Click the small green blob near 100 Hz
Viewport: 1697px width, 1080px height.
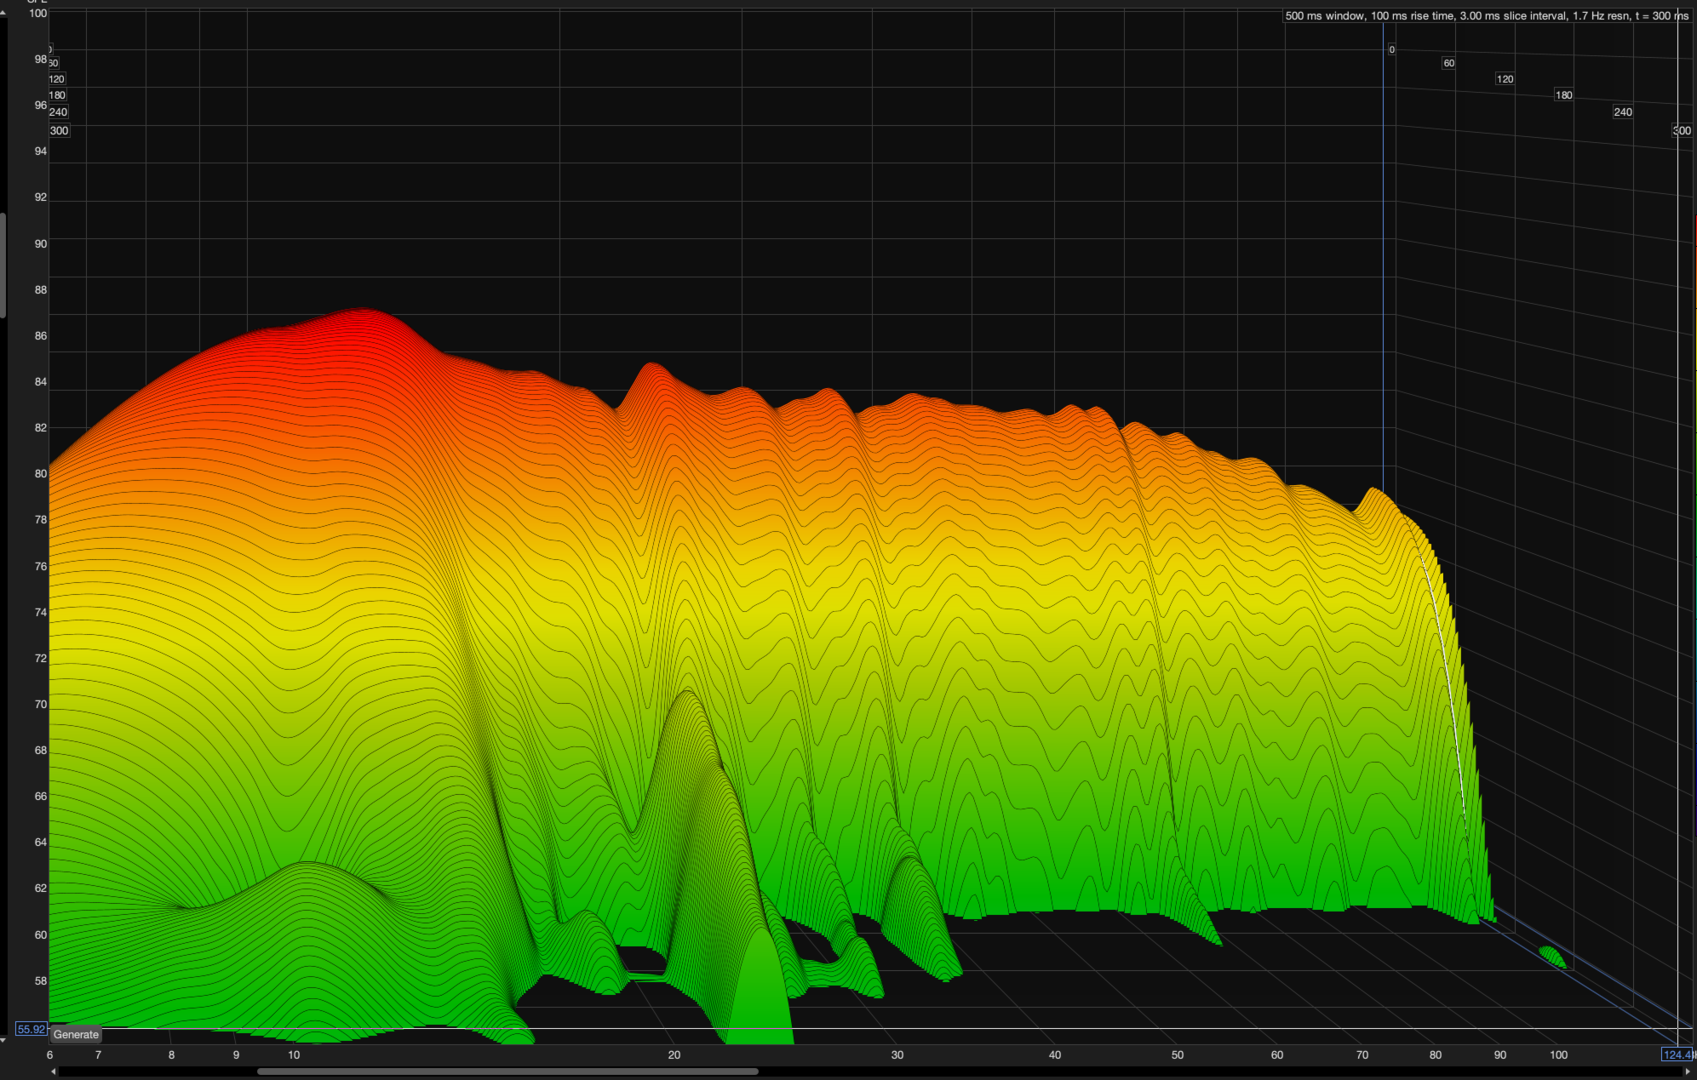1553,957
